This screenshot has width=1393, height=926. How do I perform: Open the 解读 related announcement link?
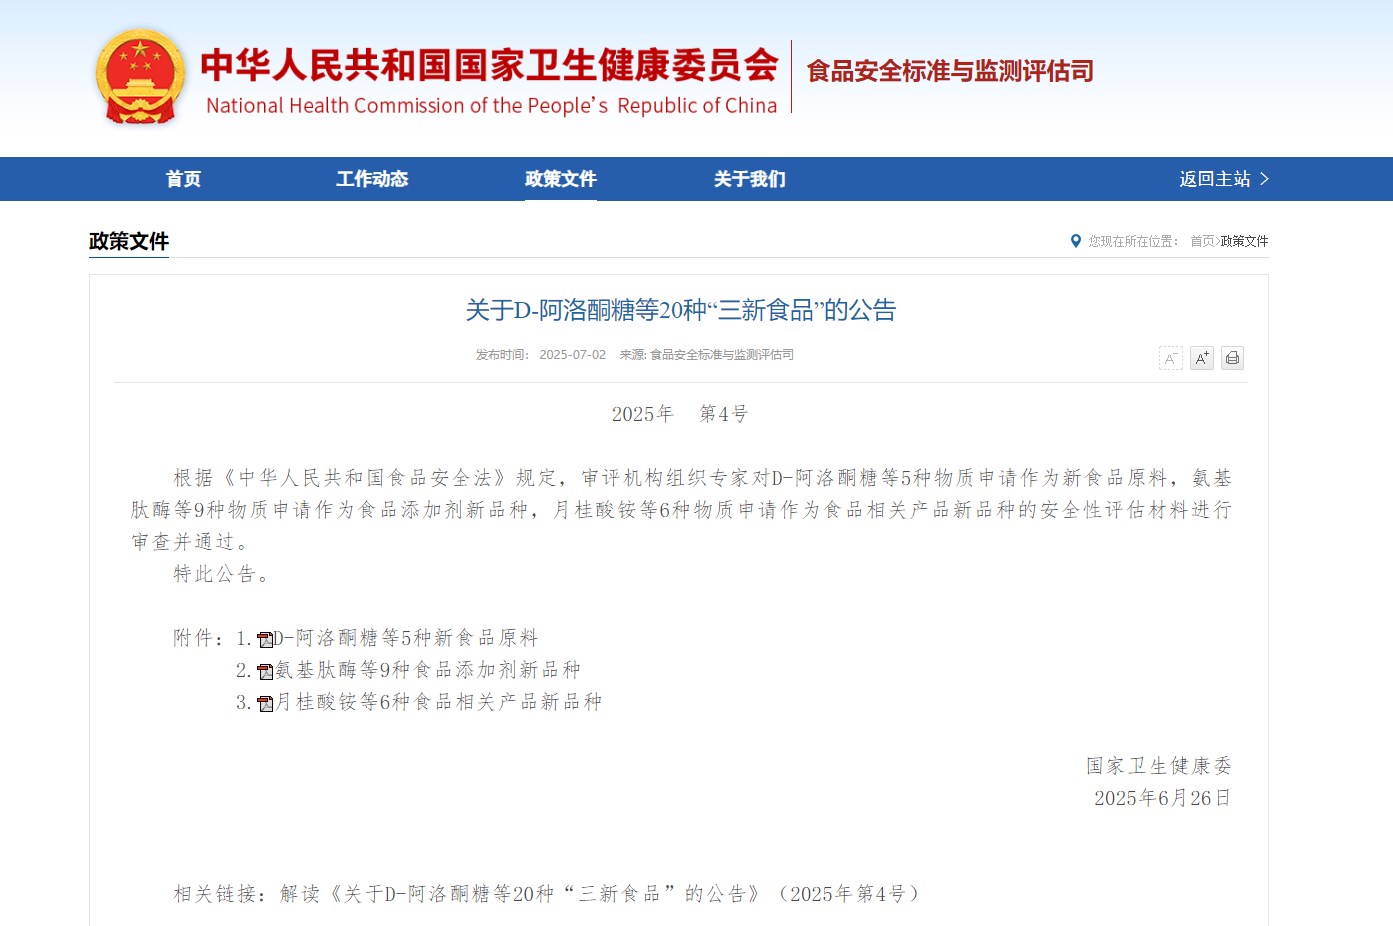click(600, 894)
